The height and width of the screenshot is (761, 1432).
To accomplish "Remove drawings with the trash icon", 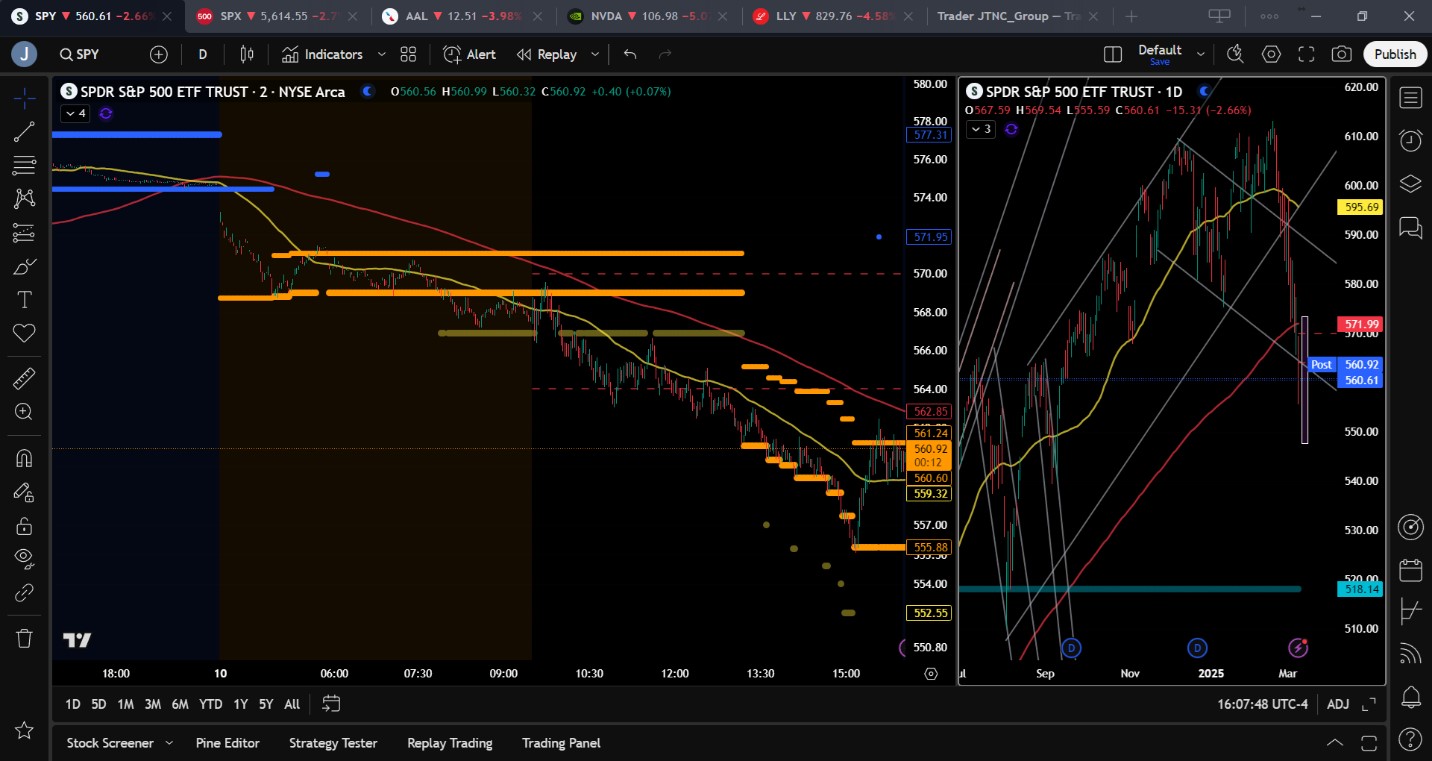I will click(x=25, y=638).
